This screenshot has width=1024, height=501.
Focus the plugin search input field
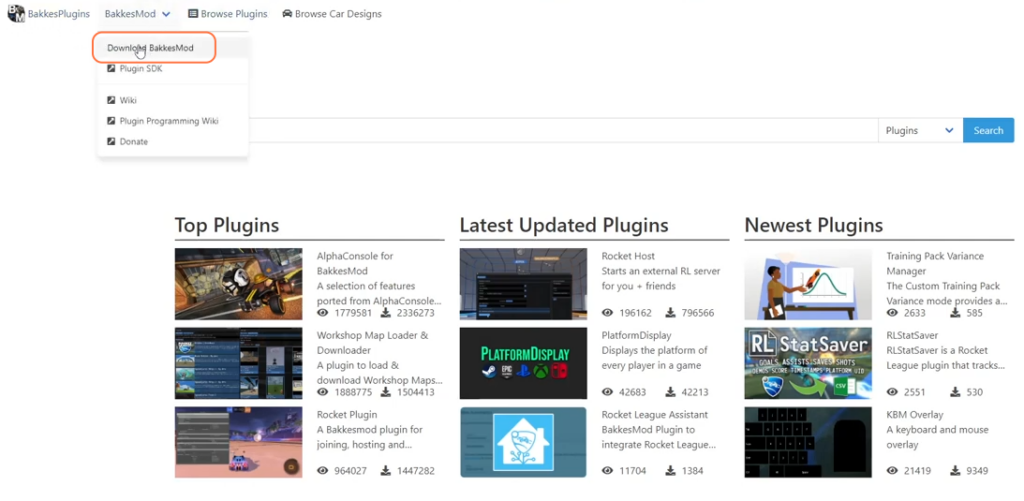click(x=563, y=130)
